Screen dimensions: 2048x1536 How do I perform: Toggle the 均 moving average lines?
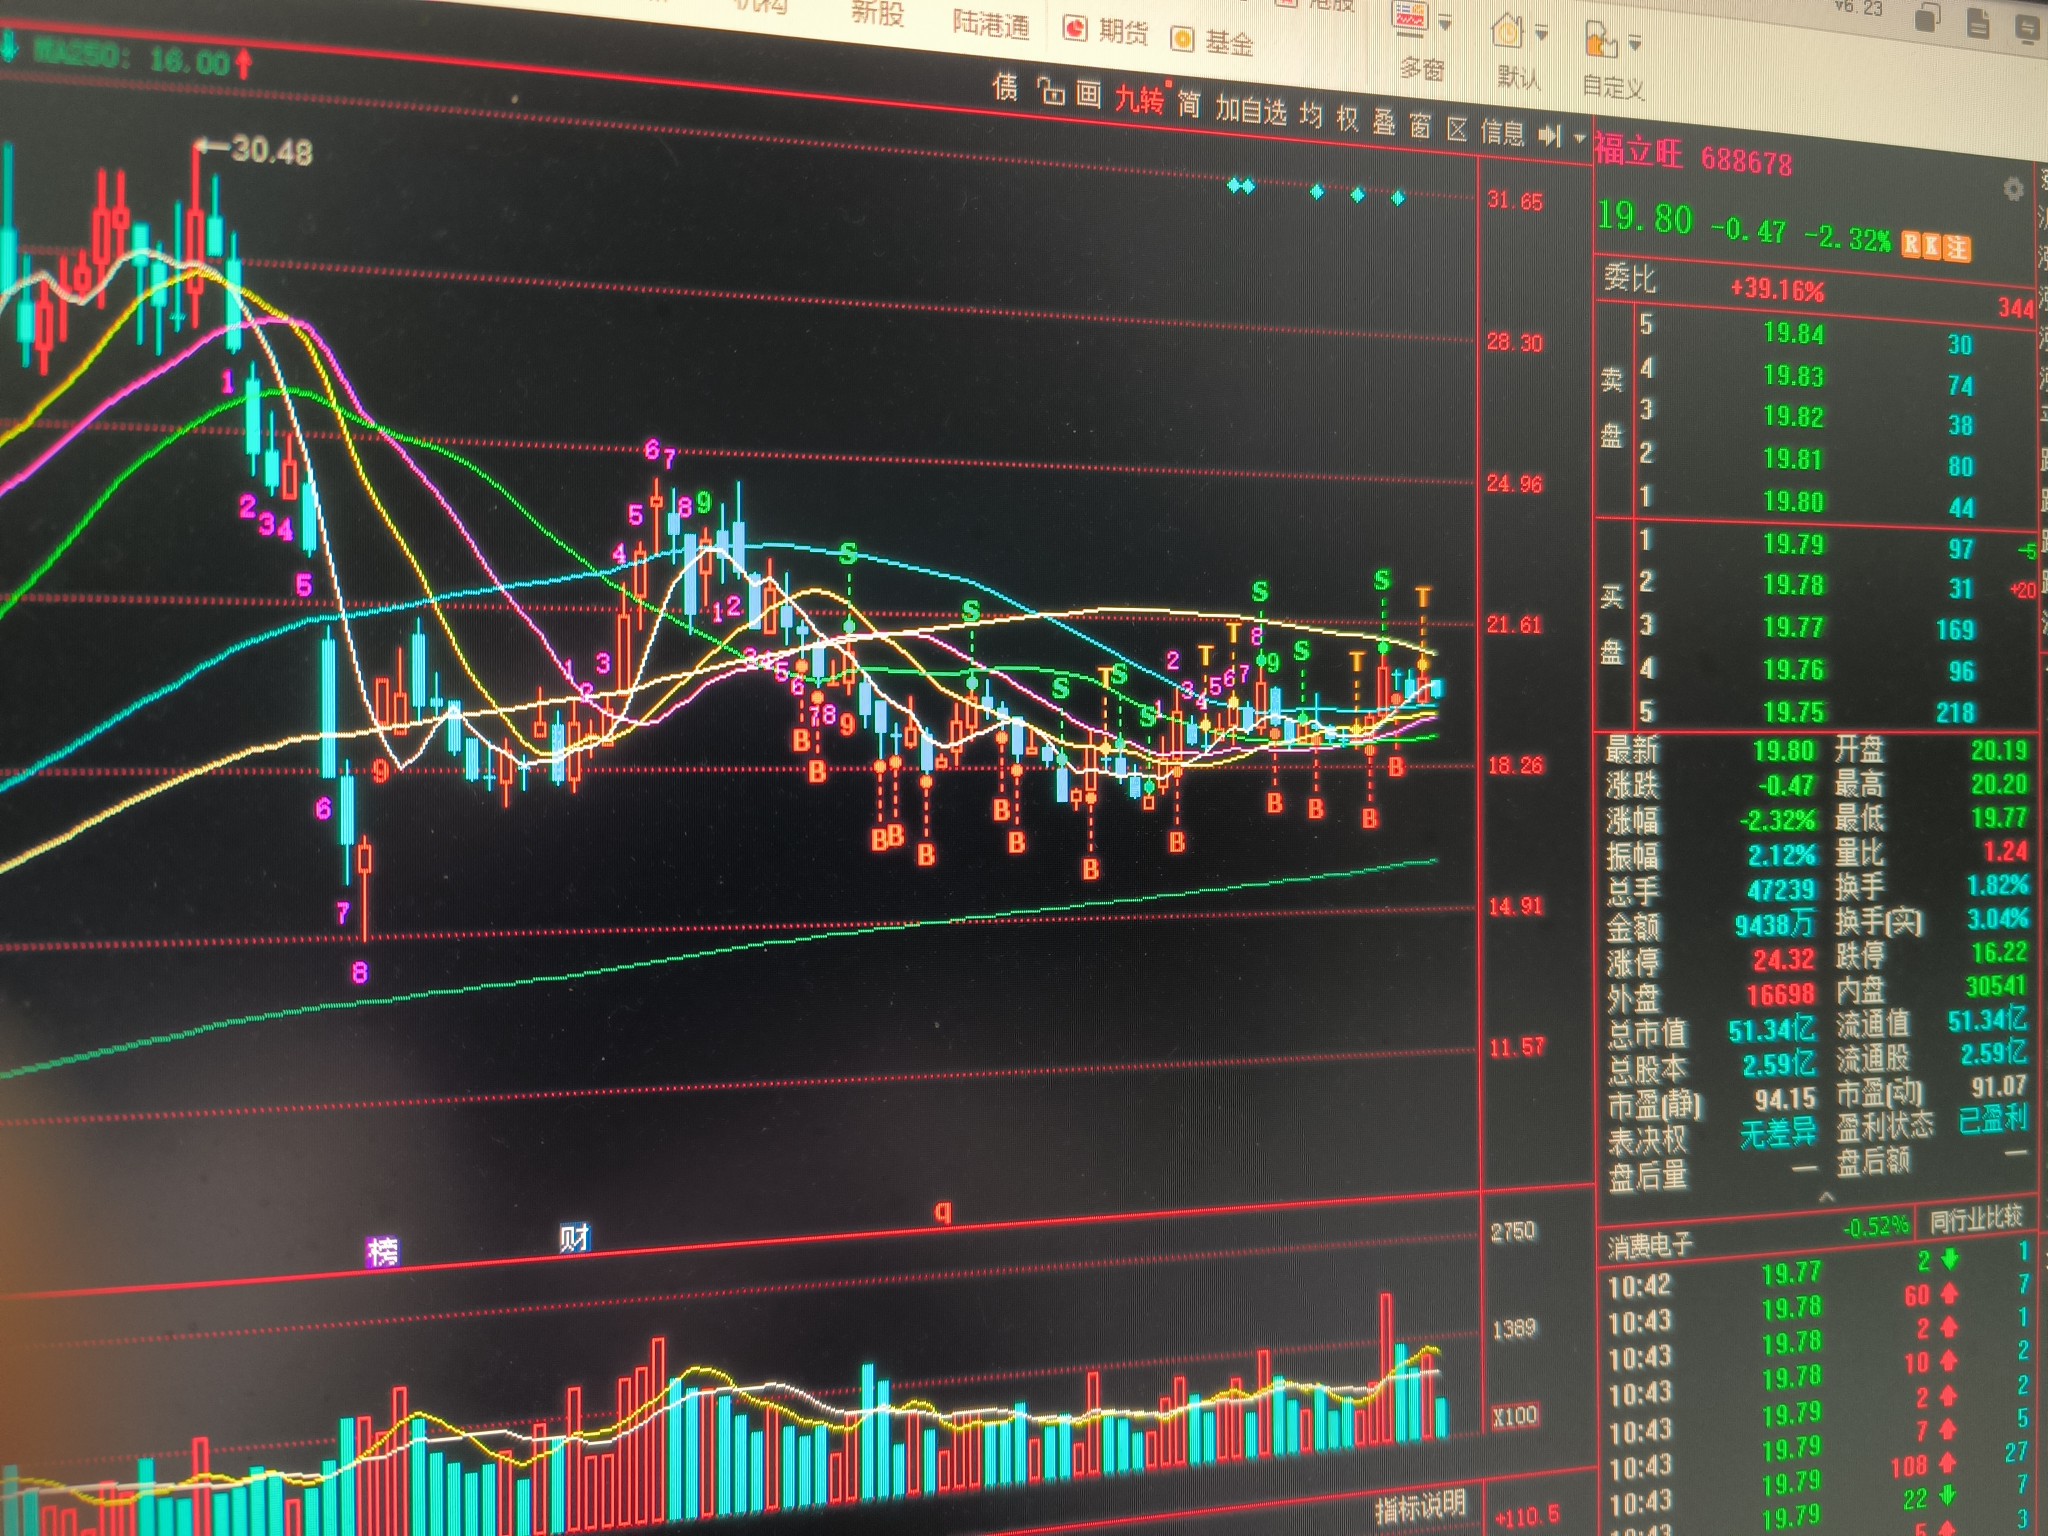click(x=1310, y=115)
